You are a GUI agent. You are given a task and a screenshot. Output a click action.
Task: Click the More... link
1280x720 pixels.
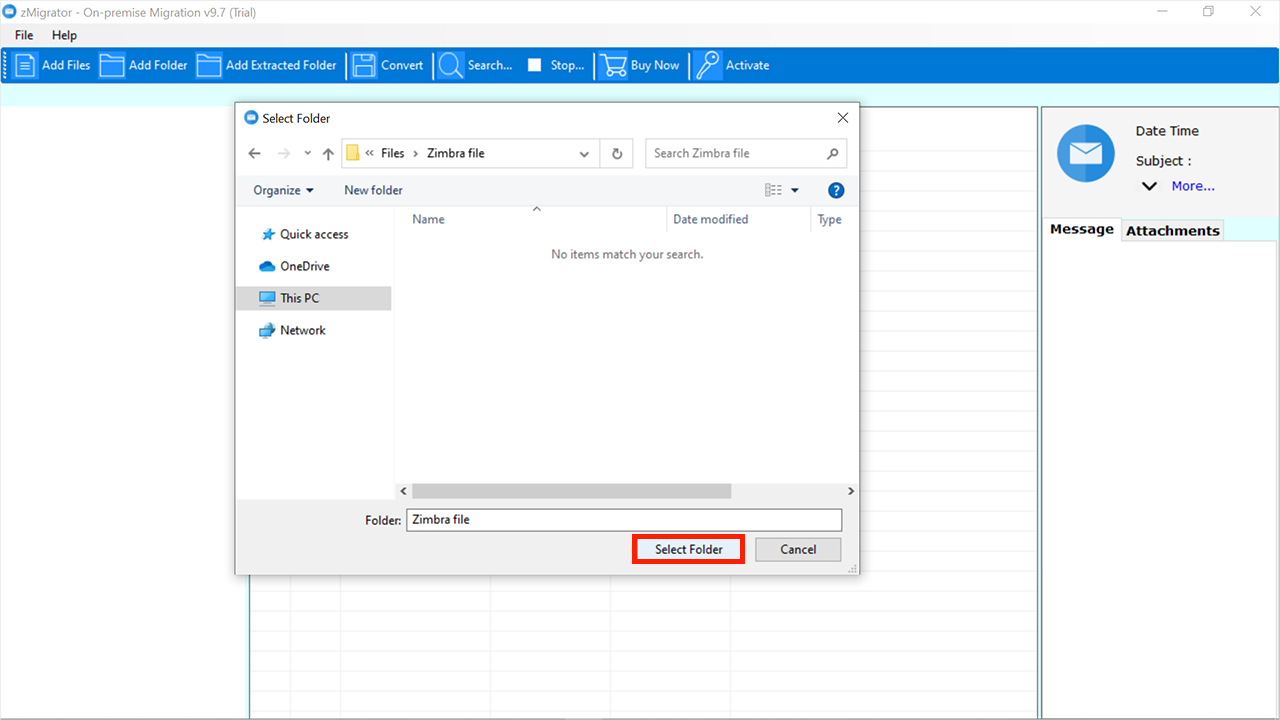[x=1193, y=186]
